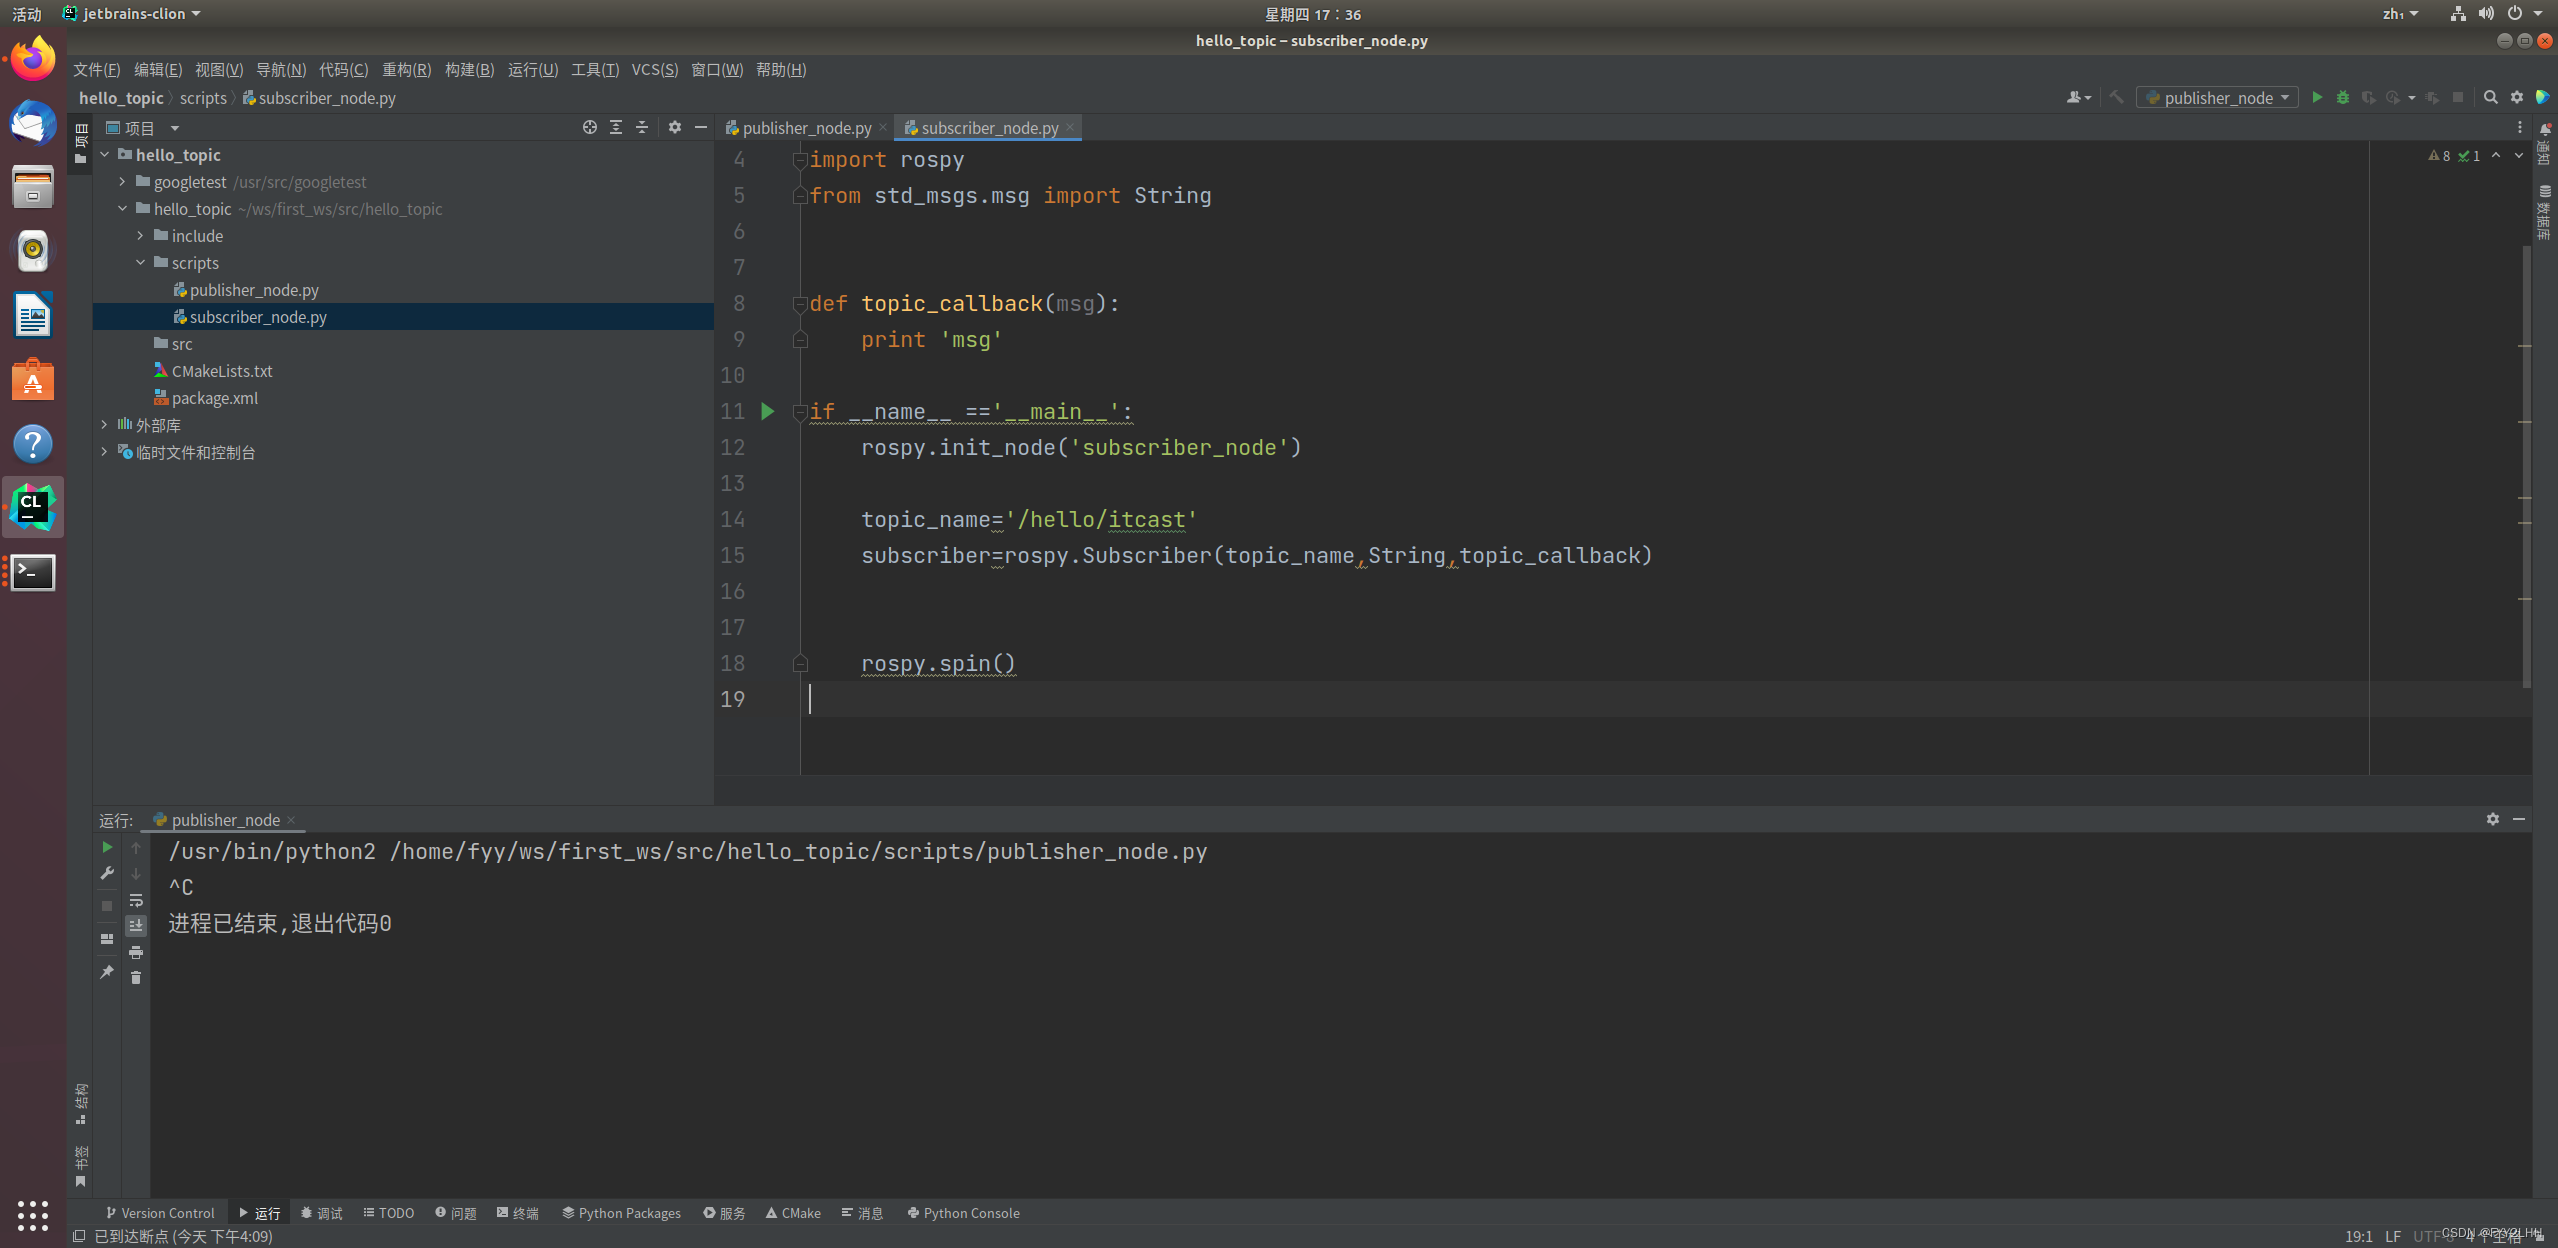Select CMakeLists.txt in the project tree
Viewport: 2558px width, 1248px height.
click(x=221, y=371)
